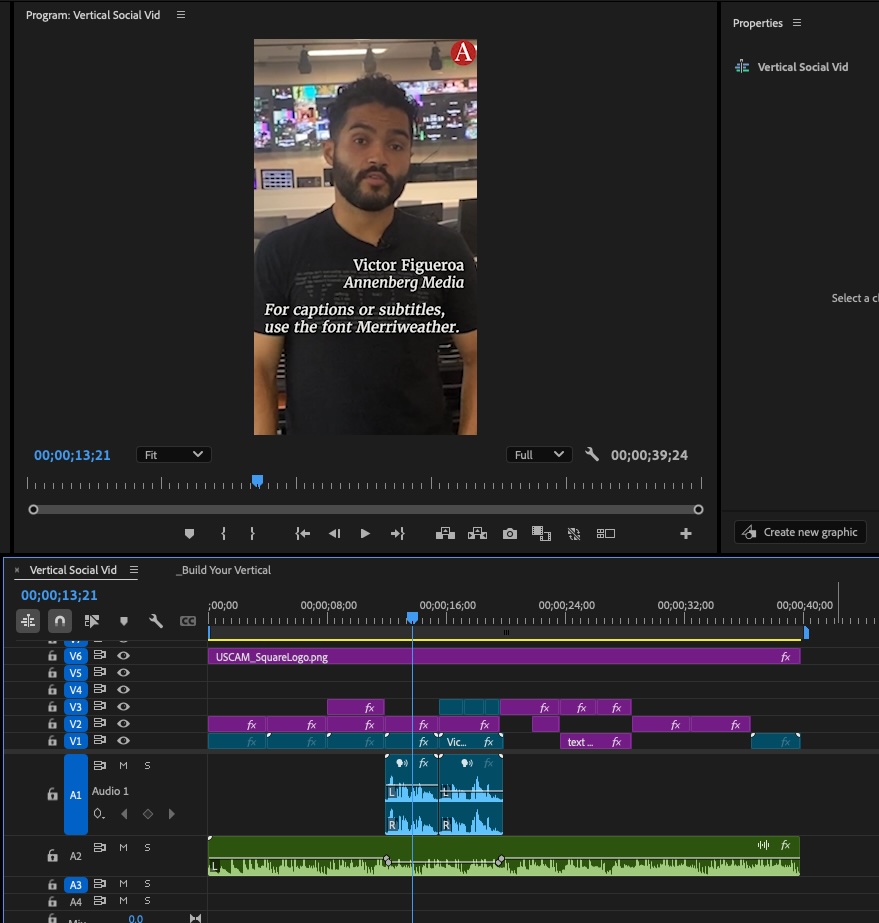The image size is (879, 923).
Task: Play the Program monitor video
Action: pos(365,534)
